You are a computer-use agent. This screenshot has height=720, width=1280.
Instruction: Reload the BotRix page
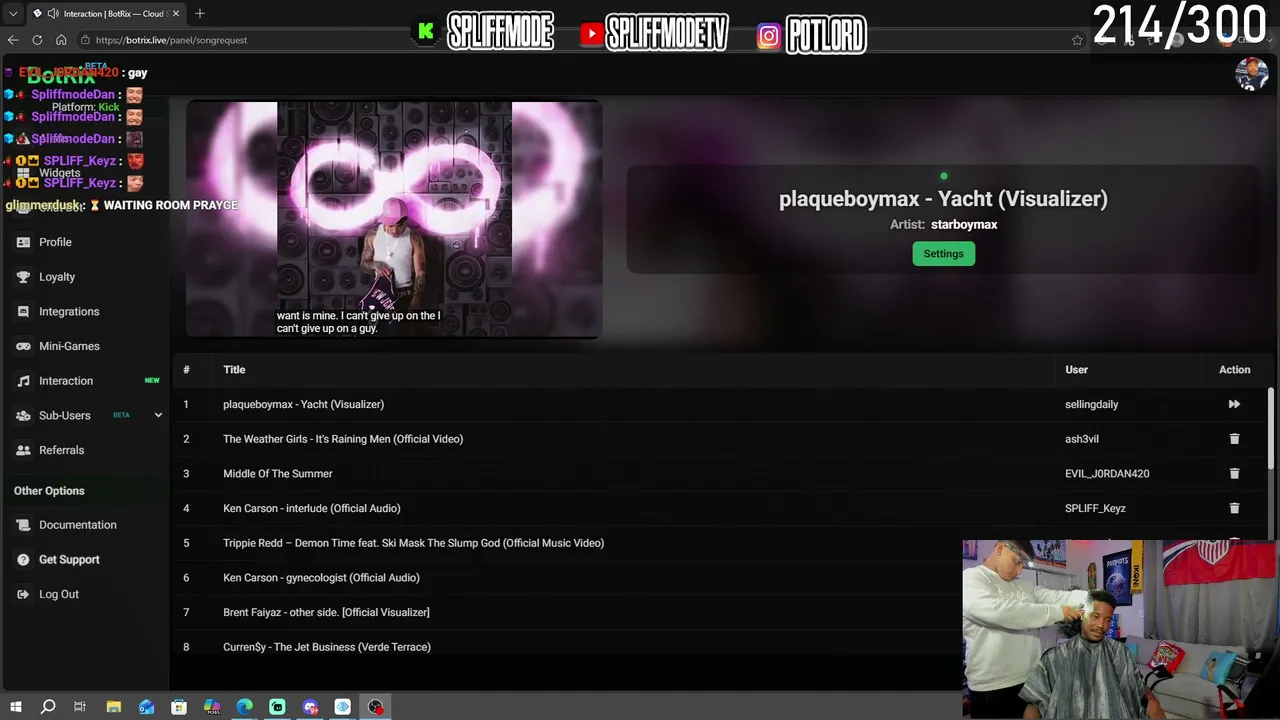coord(37,40)
